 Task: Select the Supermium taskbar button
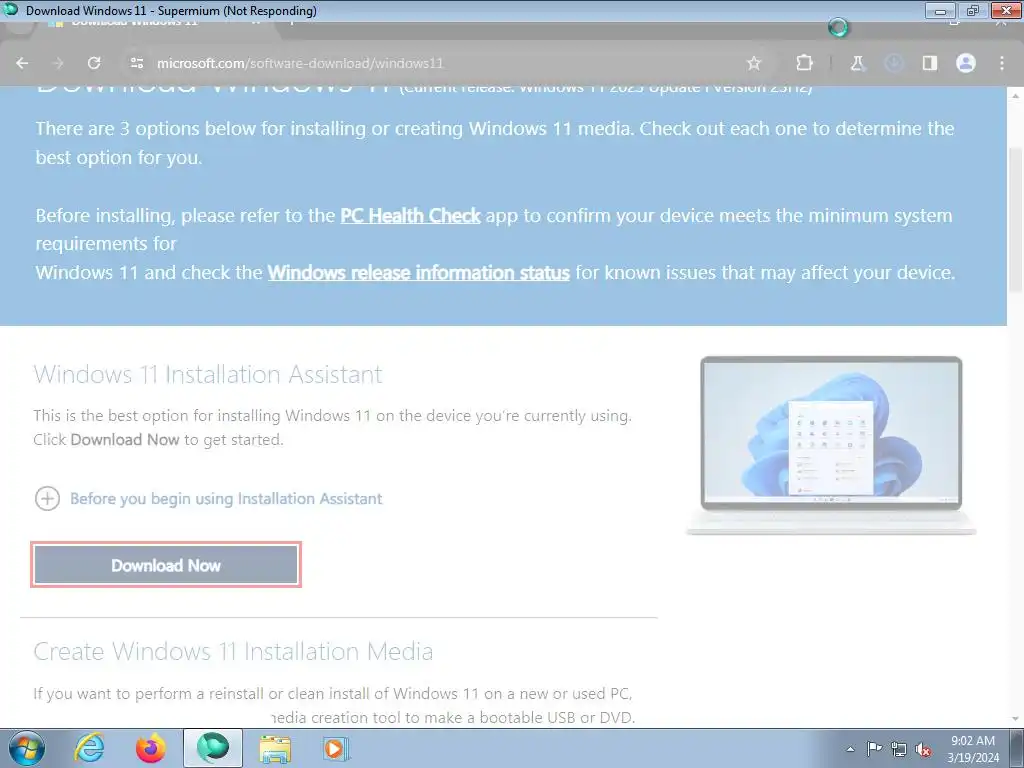click(213, 748)
